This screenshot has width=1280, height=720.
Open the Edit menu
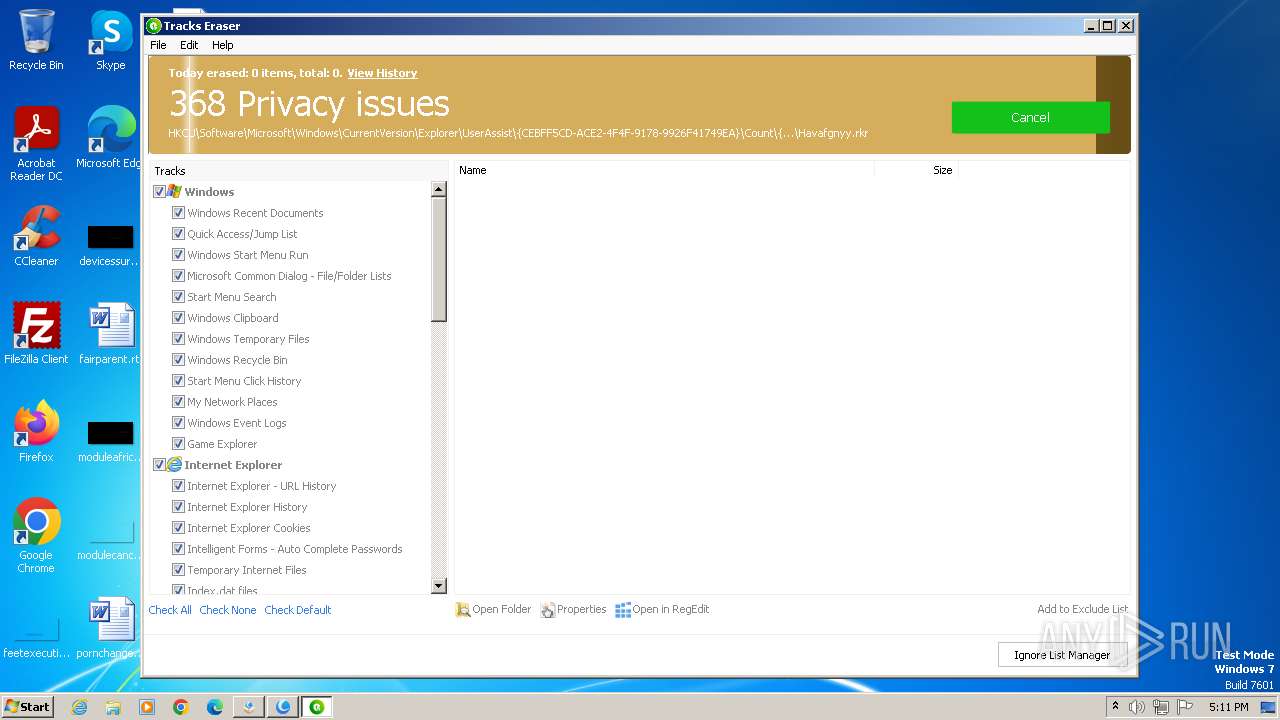(189, 45)
